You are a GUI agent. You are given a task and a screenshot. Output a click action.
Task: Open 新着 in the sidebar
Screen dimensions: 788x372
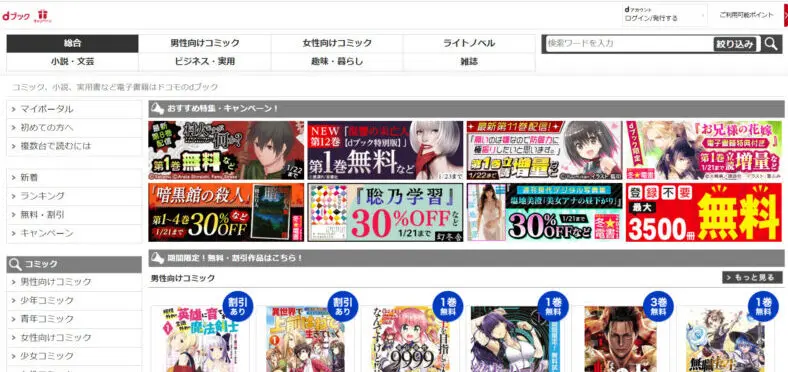click(74, 177)
